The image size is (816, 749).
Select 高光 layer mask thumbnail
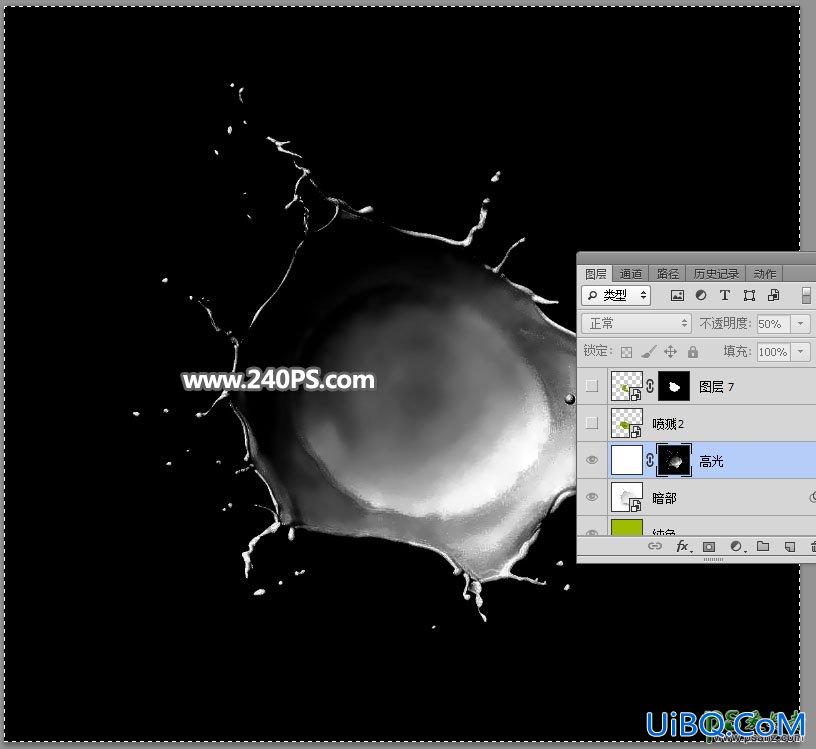coord(674,460)
